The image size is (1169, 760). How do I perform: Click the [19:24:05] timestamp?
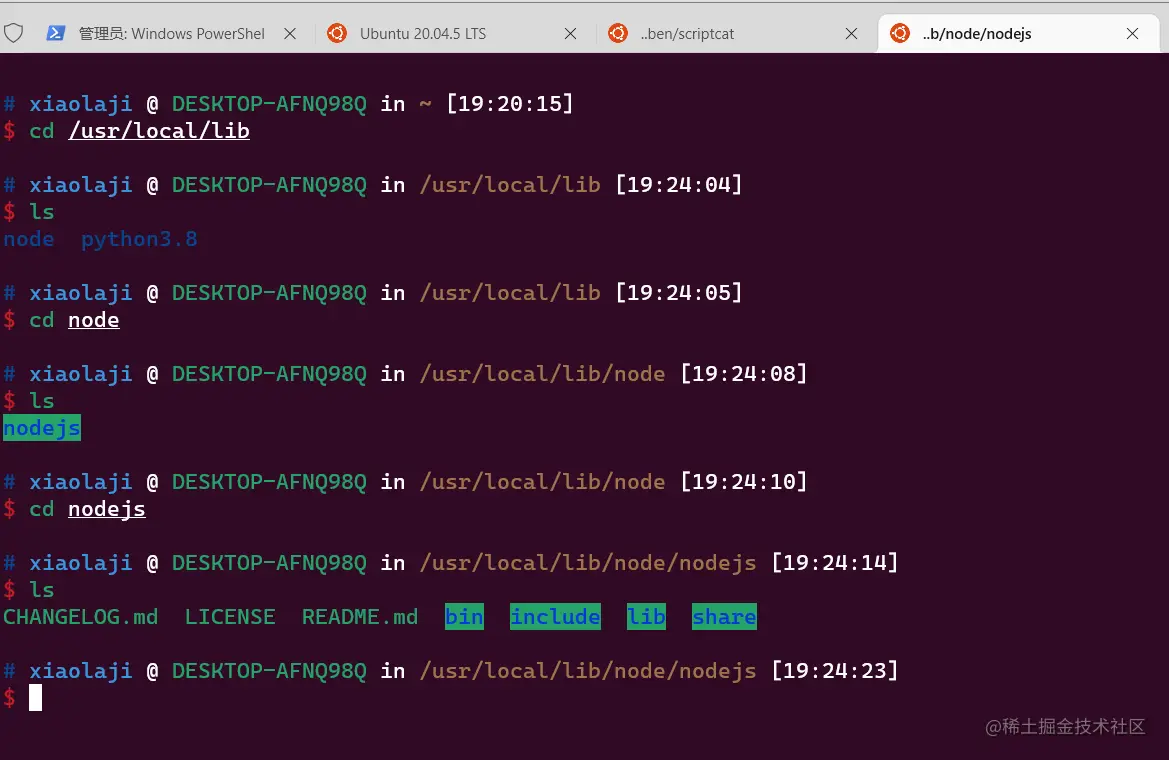point(679,292)
